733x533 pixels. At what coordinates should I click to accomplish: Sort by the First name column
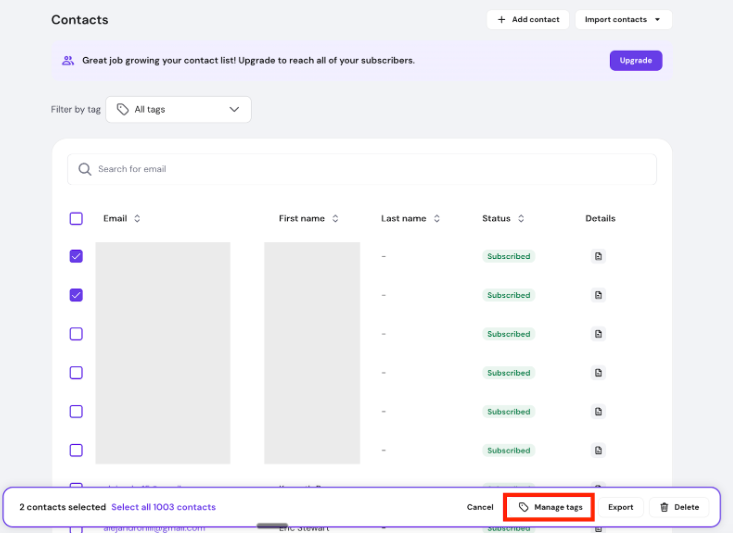point(308,219)
